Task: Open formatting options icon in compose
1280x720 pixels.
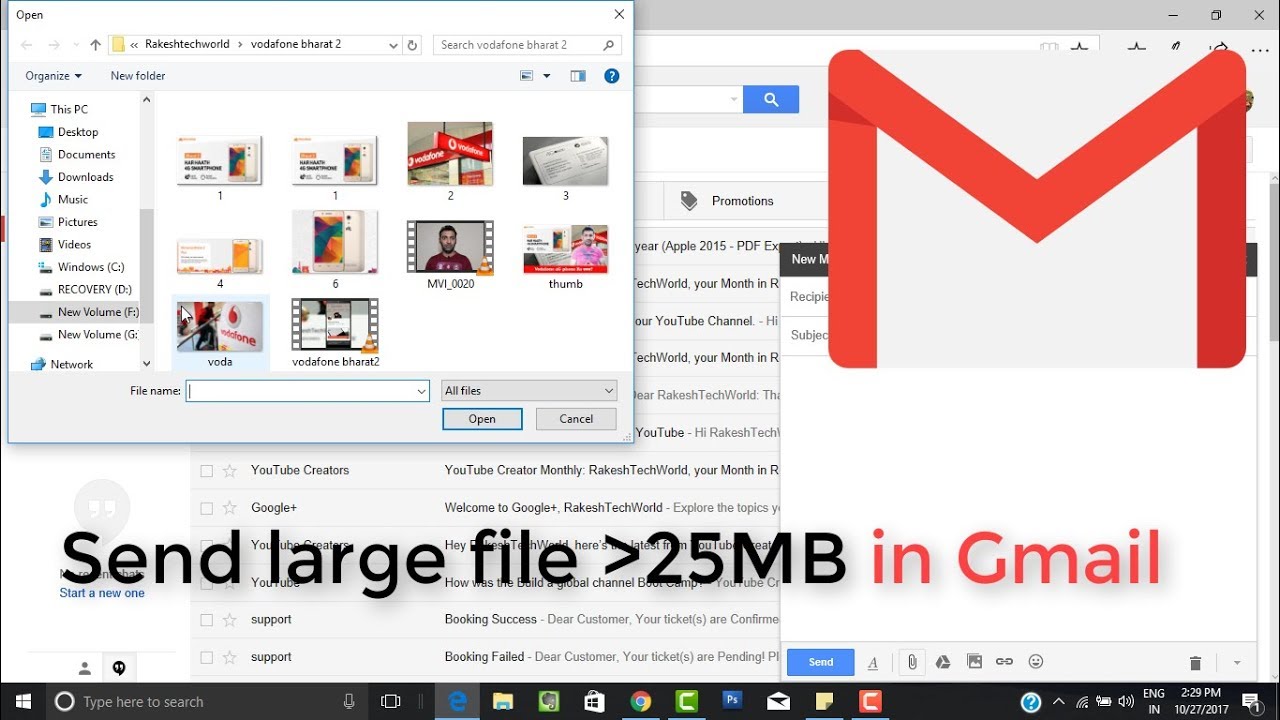Action: (x=873, y=663)
